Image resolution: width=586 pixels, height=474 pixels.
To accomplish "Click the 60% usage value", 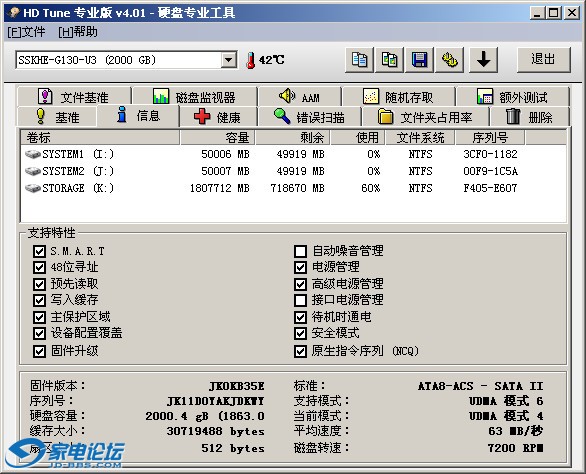I will (x=371, y=188).
